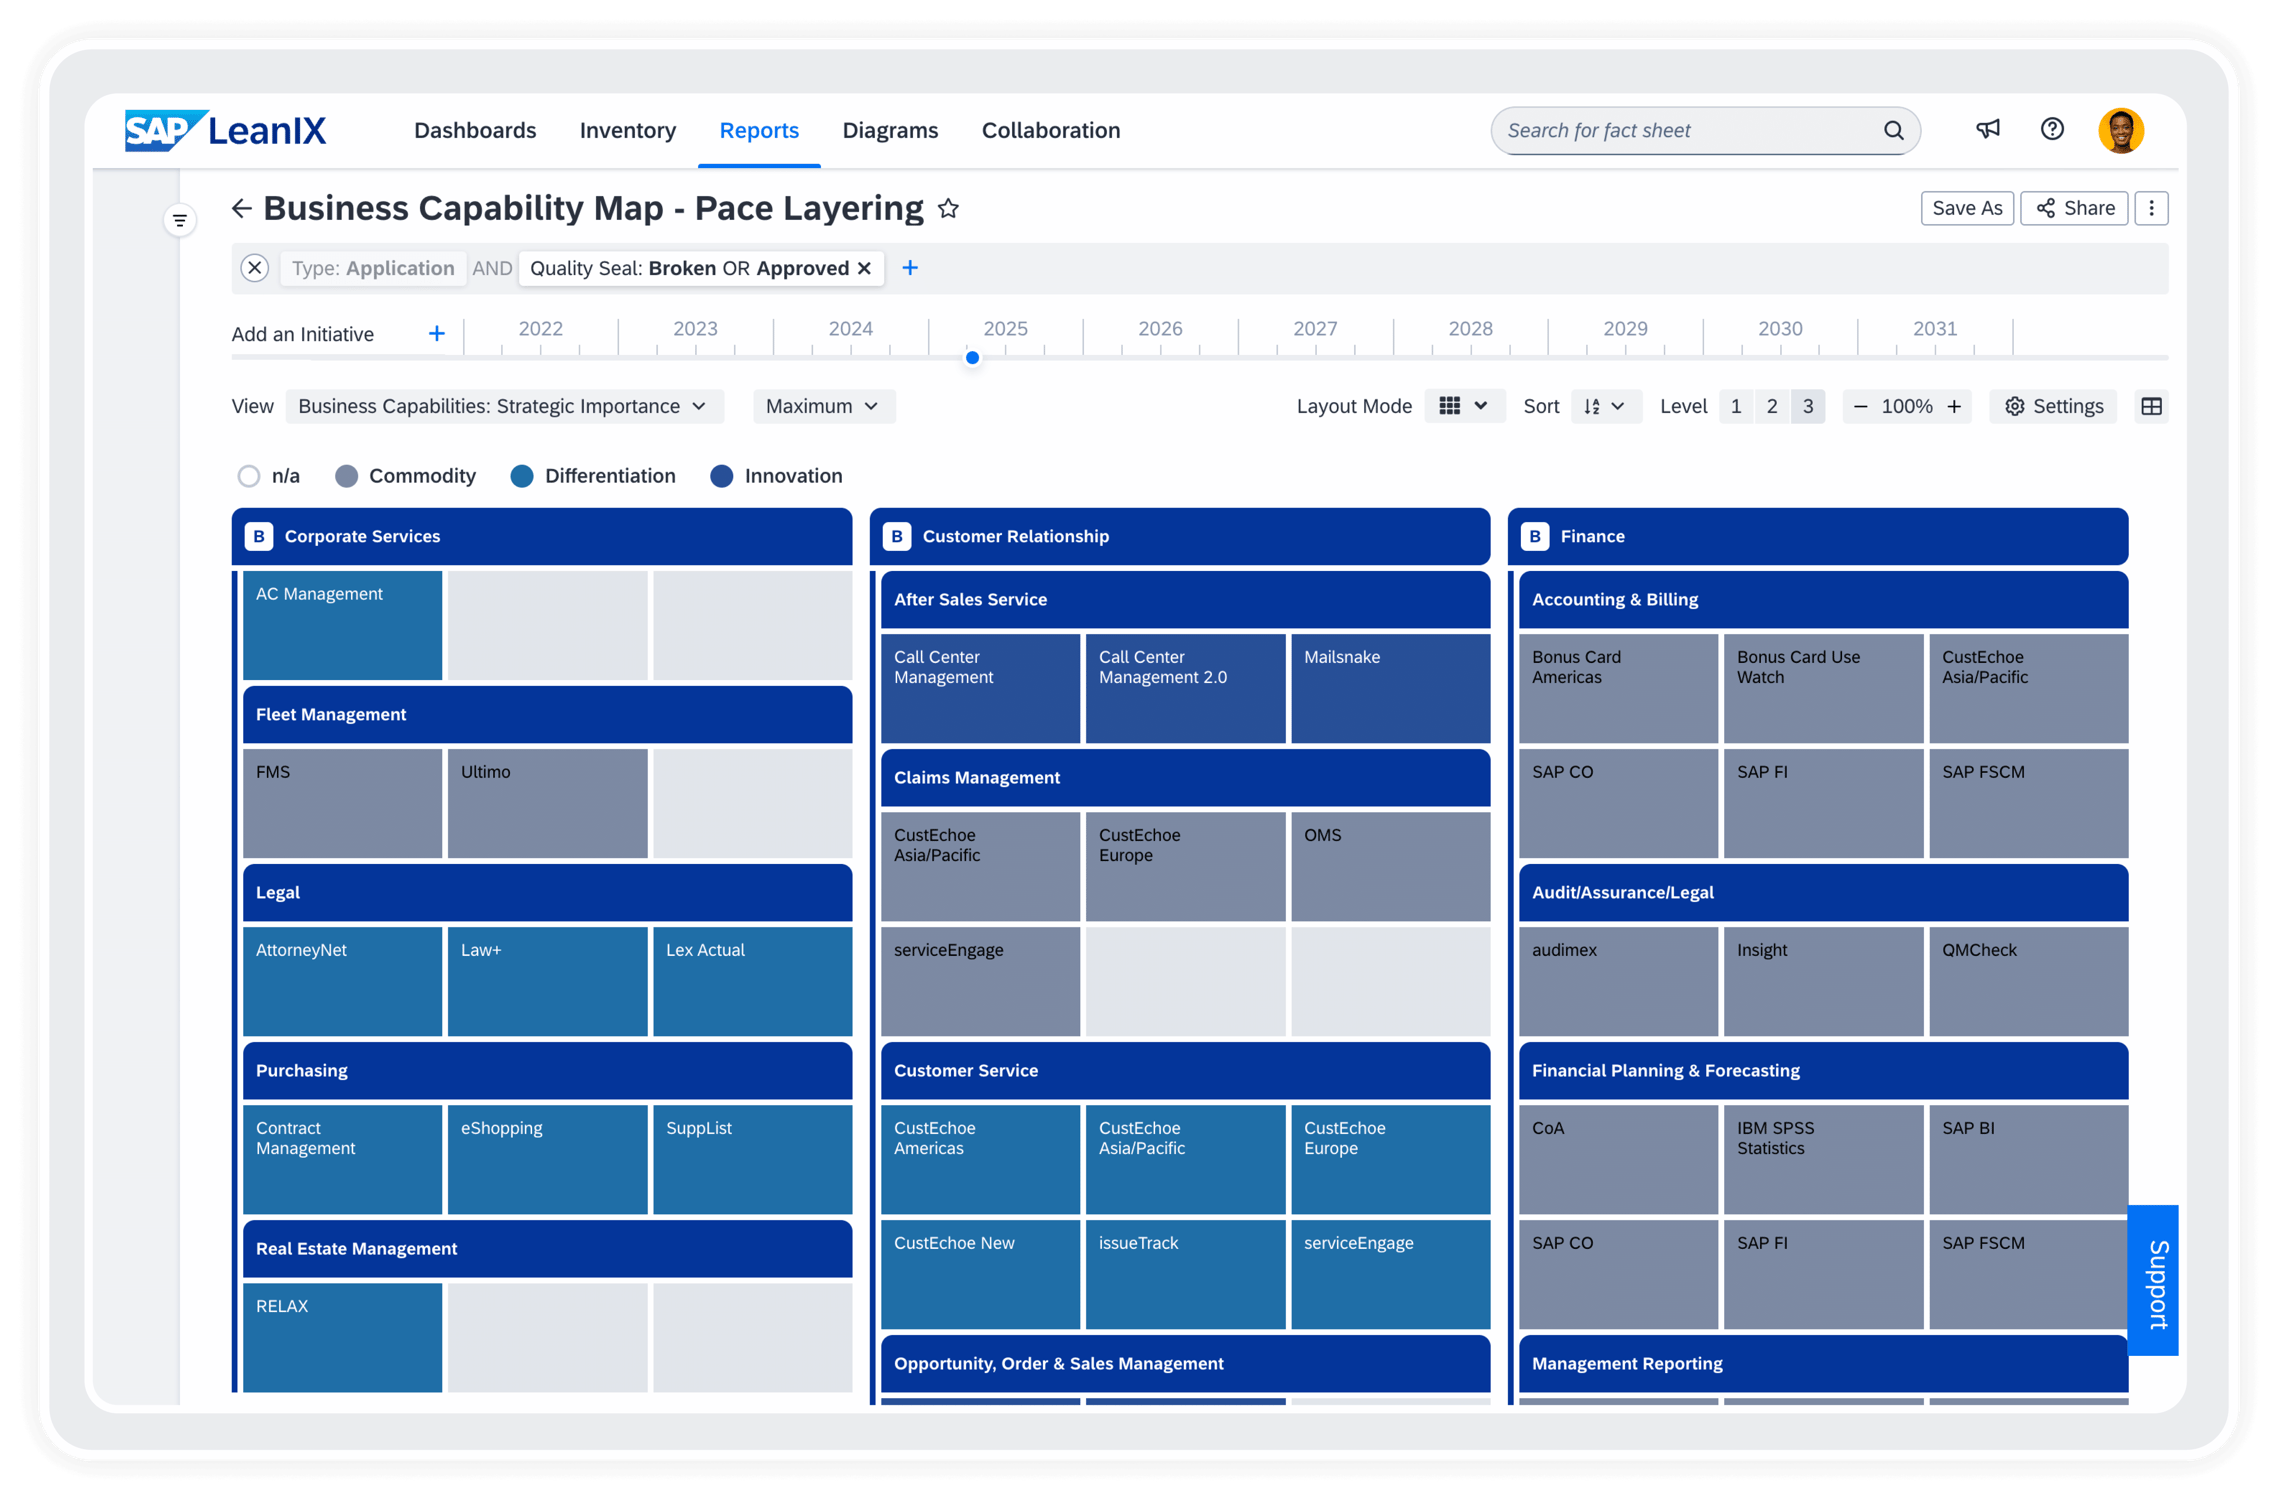The width and height of the screenshot is (2278, 1499).
Task: Open the announcements megaphone icon
Action: (x=1987, y=130)
